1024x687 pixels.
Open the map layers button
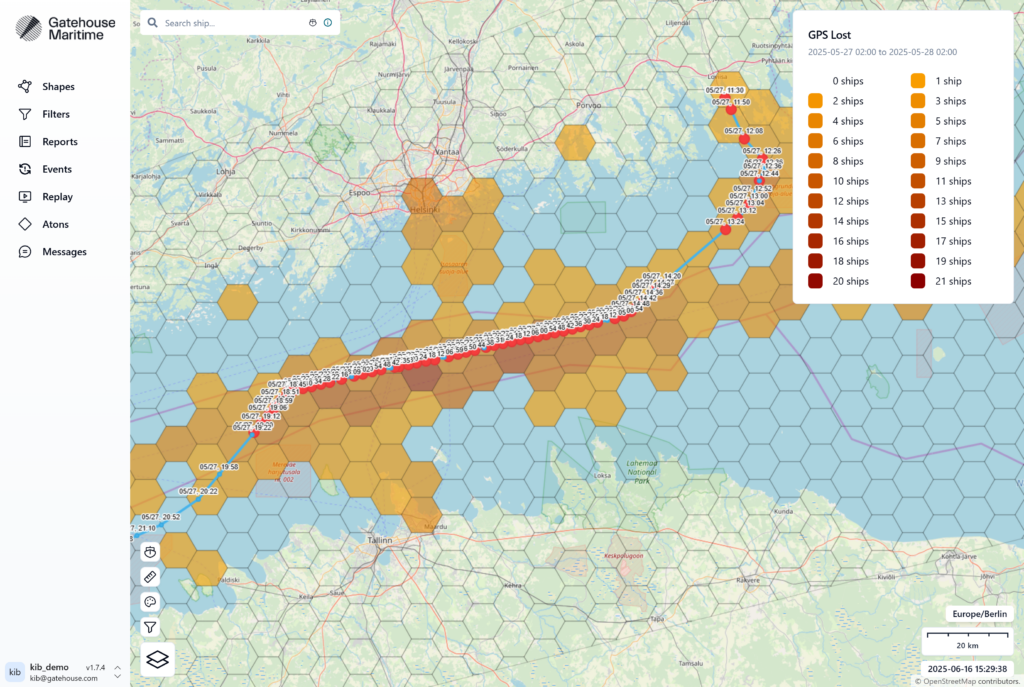157,659
